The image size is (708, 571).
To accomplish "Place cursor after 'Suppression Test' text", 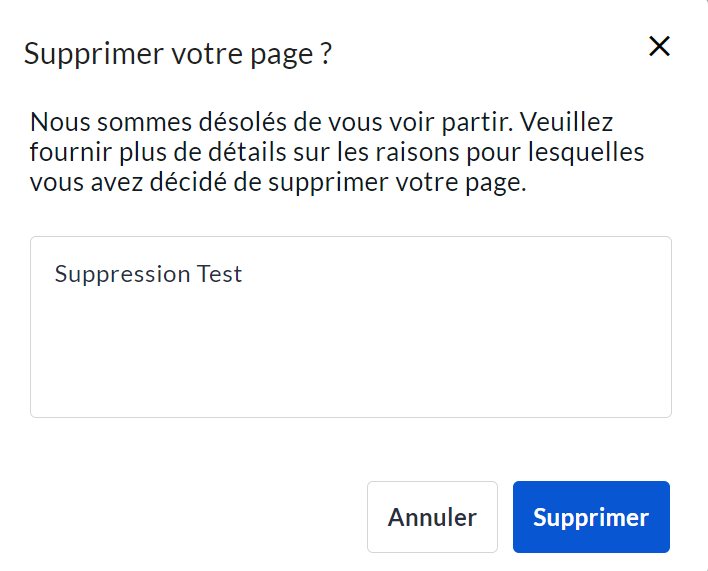I will pos(244,274).
